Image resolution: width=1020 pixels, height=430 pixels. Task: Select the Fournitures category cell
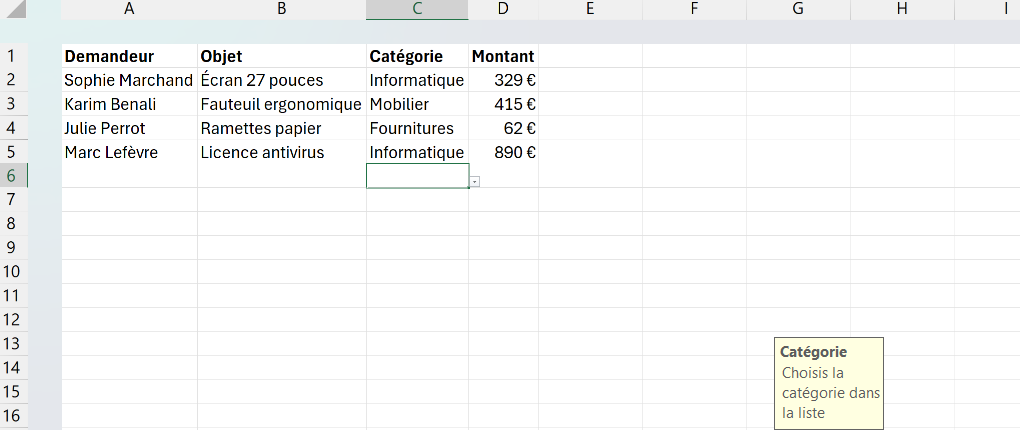coord(417,128)
